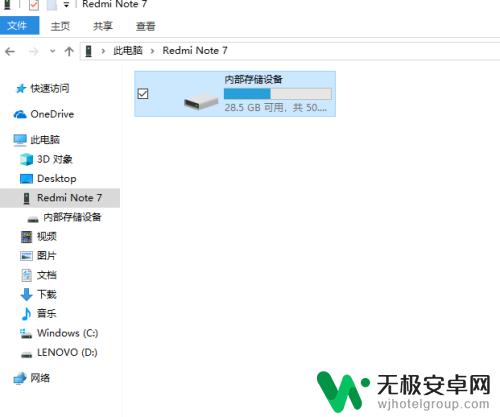Click the phone icon in address bar
Image resolution: width=500 pixels, height=417 pixels.
coord(89,51)
